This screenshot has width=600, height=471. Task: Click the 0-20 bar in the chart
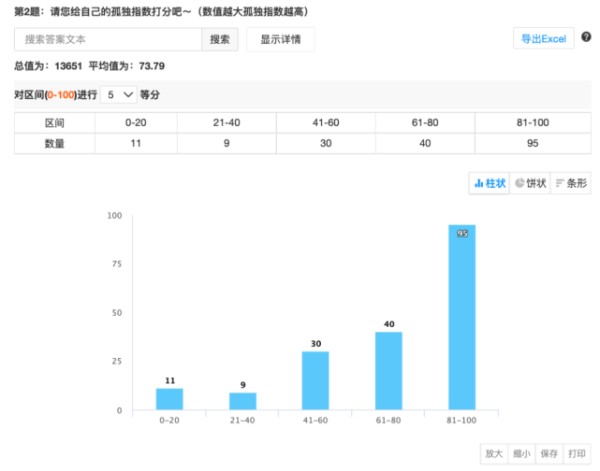[170, 399]
